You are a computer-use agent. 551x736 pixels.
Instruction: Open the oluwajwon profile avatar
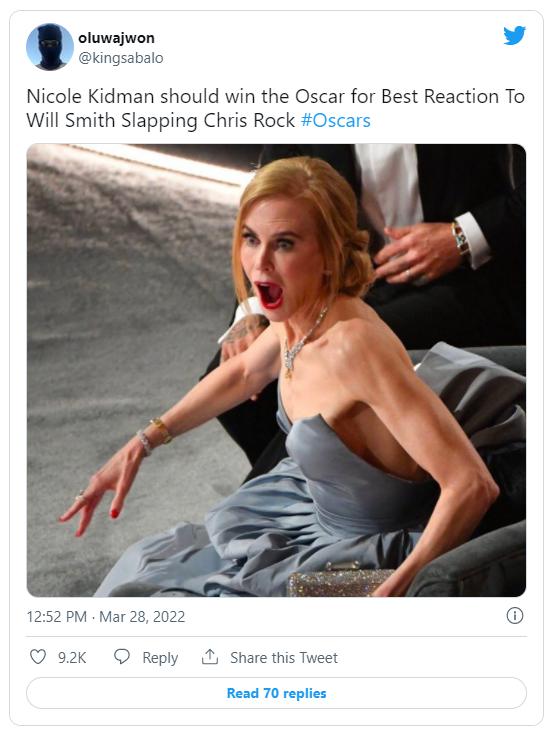tap(50, 47)
